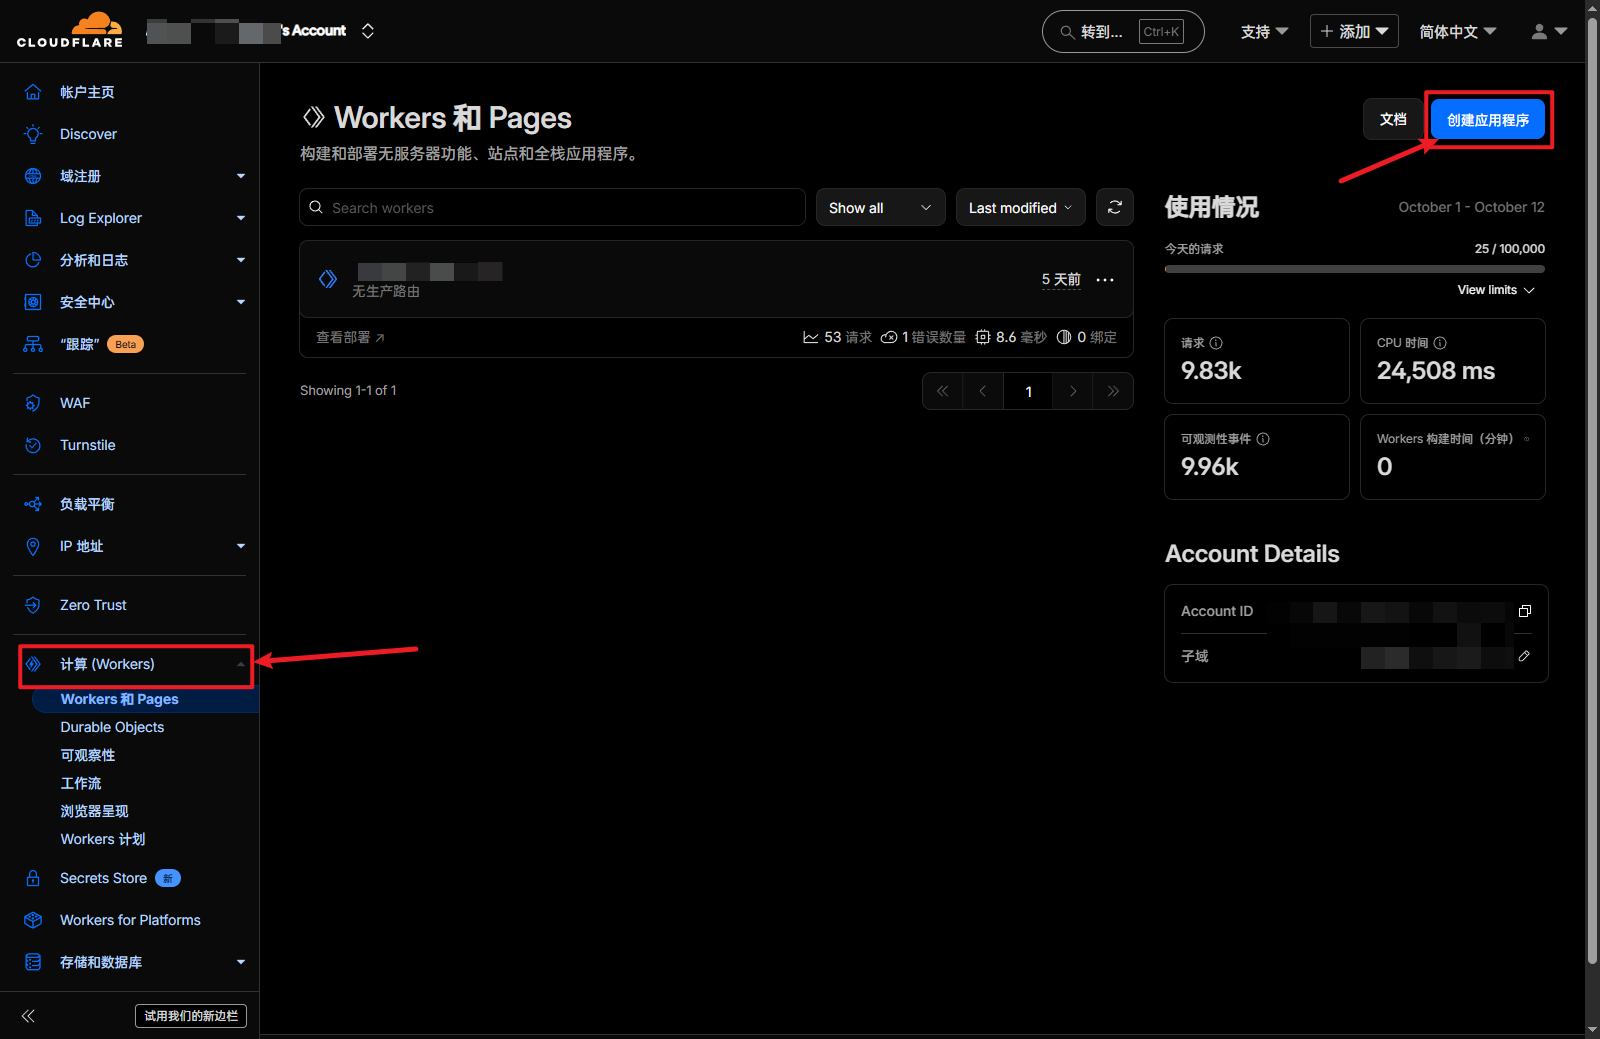Copy the Account ID
Viewport: 1600px width, 1039px height.
pos(1524,610)
